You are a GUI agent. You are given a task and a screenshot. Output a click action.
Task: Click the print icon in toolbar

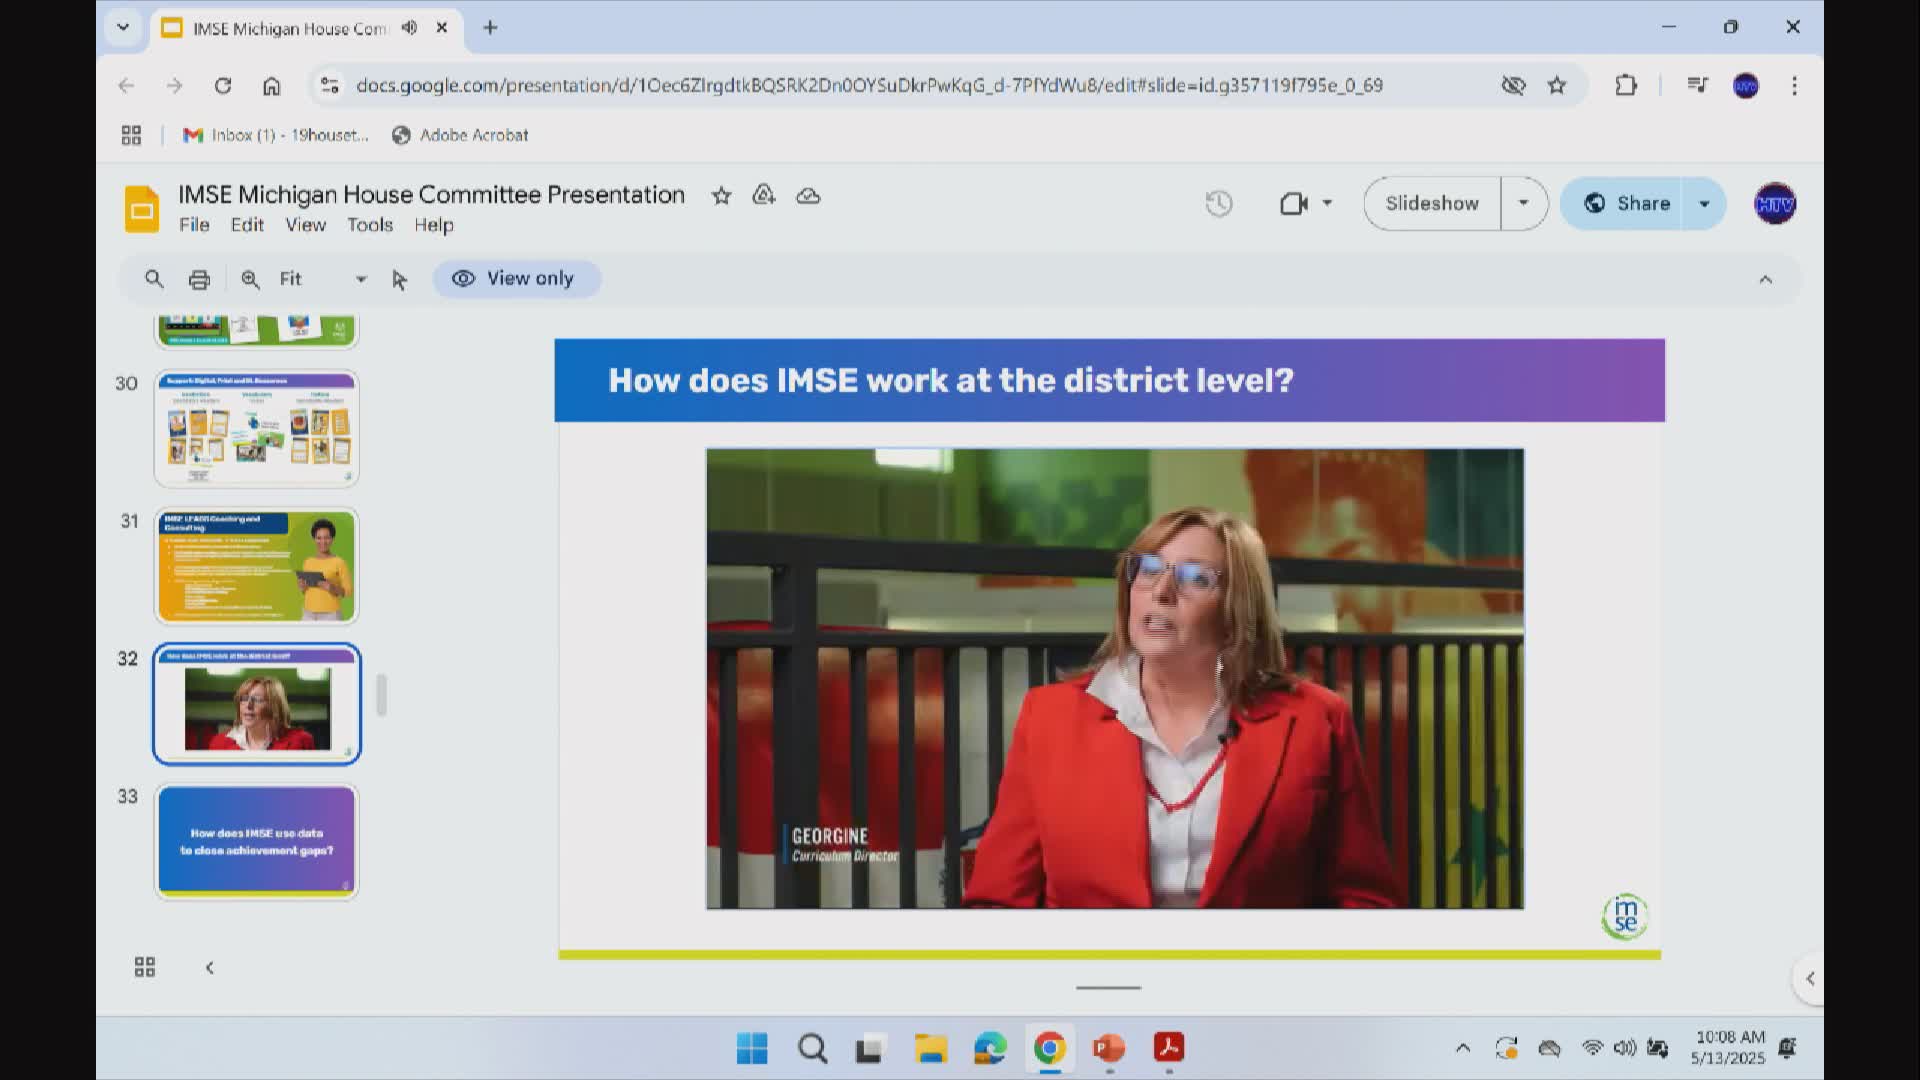[199, 280]
